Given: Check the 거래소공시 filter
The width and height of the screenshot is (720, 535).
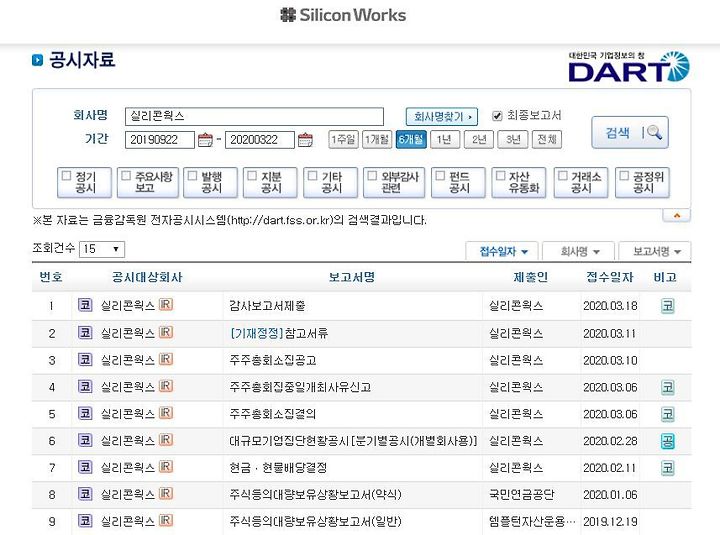Looking at the screenshot, I should point(562,176).
